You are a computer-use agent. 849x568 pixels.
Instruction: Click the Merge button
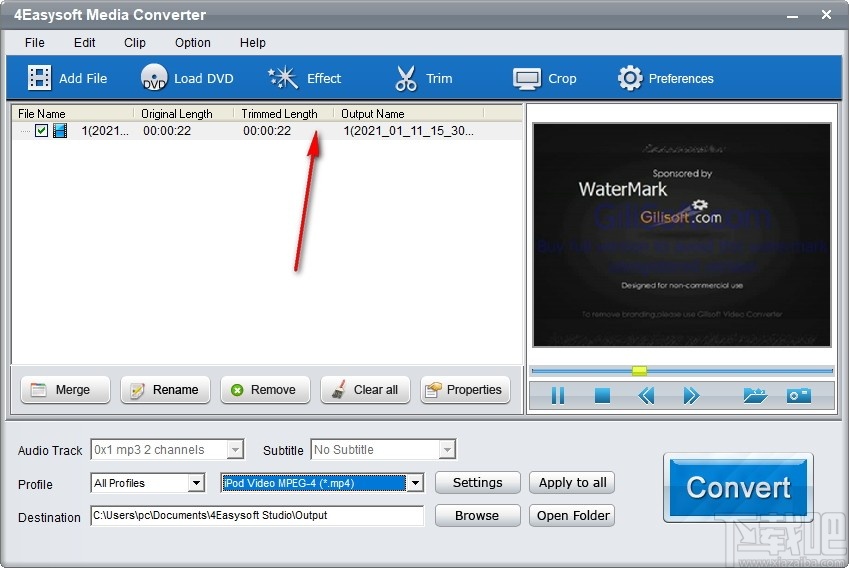65,390
